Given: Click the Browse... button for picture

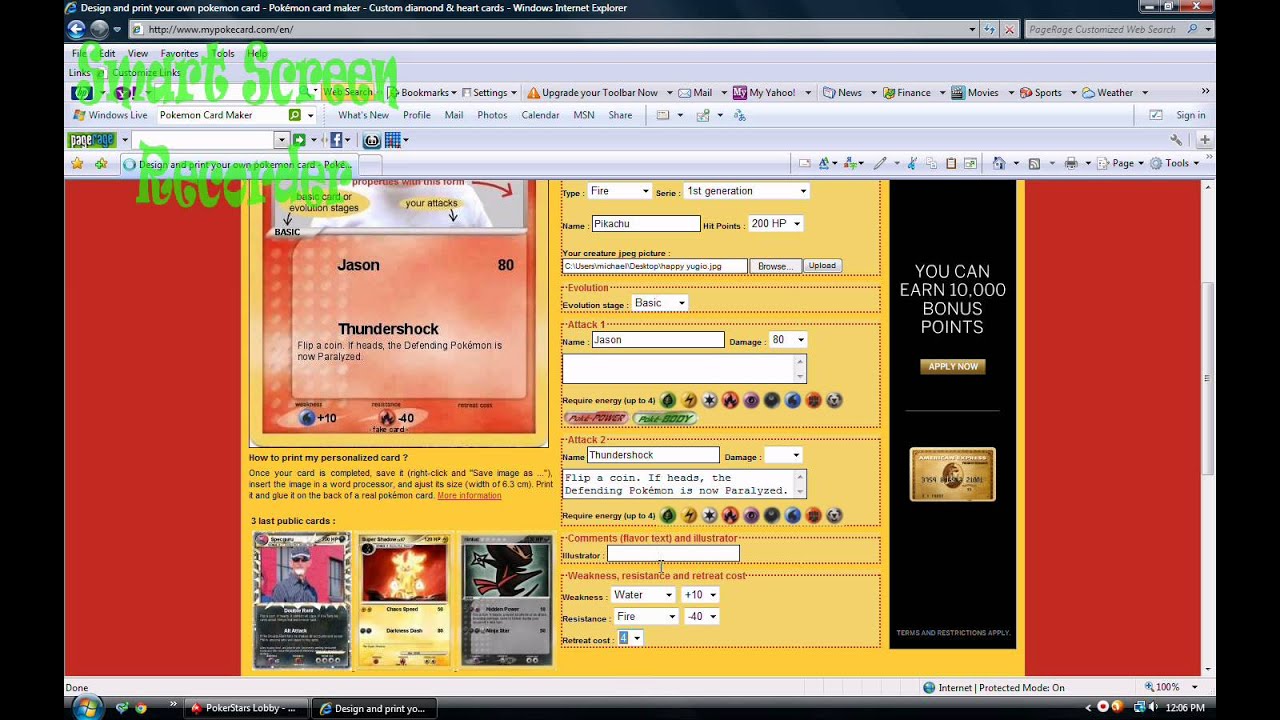Looking at the screenshot, I should pyautogui.click(x=774, y=266).
